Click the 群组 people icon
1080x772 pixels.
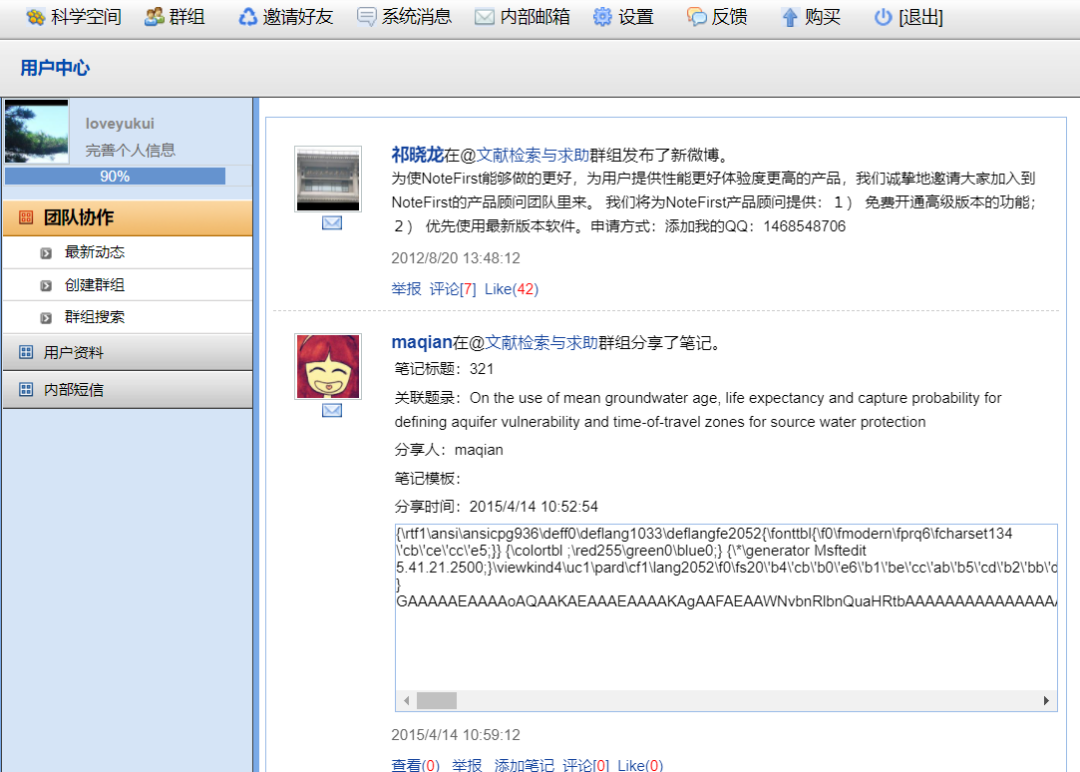click(154, 17)
